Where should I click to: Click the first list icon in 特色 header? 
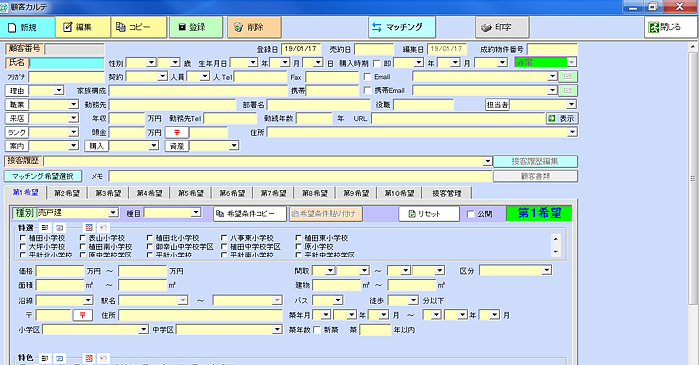pos(45,358)
